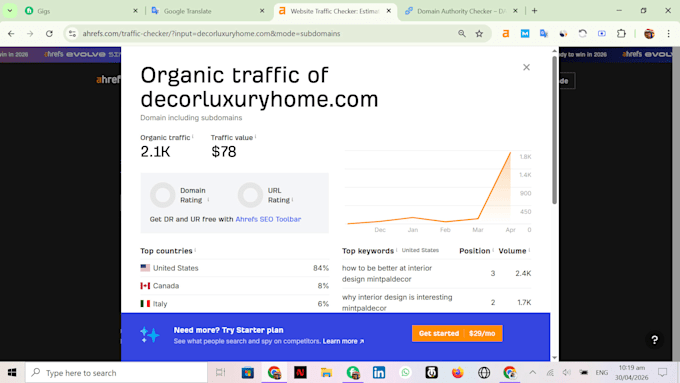Viewport: 680px width, 383px height.
Task: Click the Top countries info icon
Action: (x=195, y=250)
